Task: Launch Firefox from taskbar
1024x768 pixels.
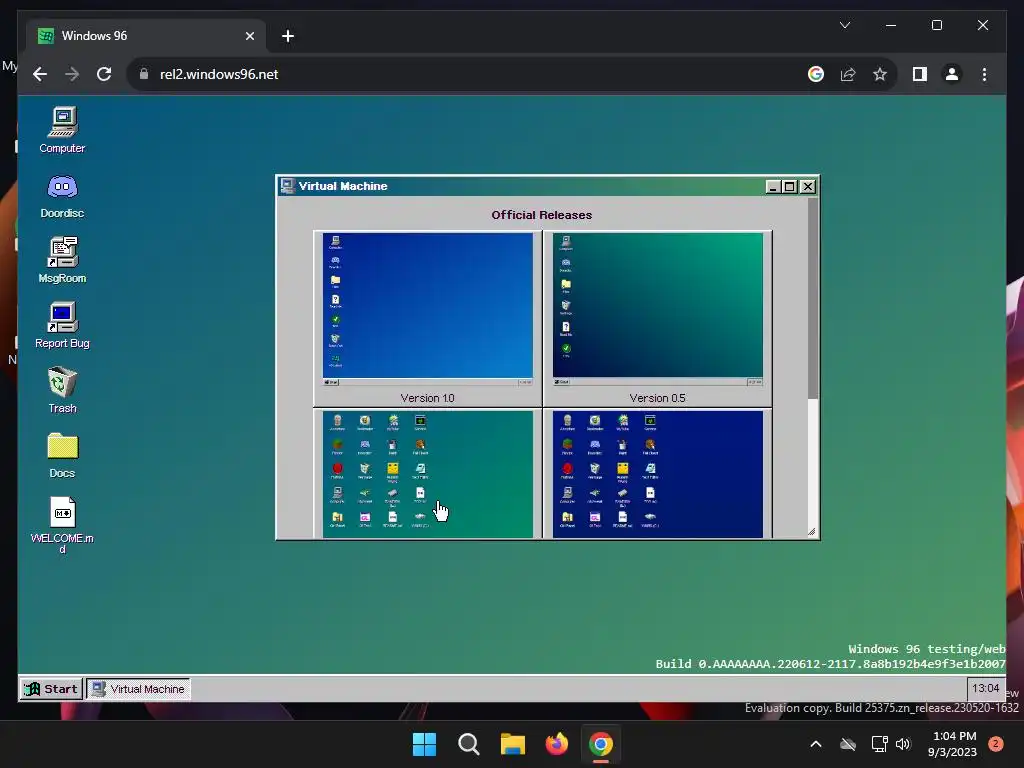Action: click(556, 744)
